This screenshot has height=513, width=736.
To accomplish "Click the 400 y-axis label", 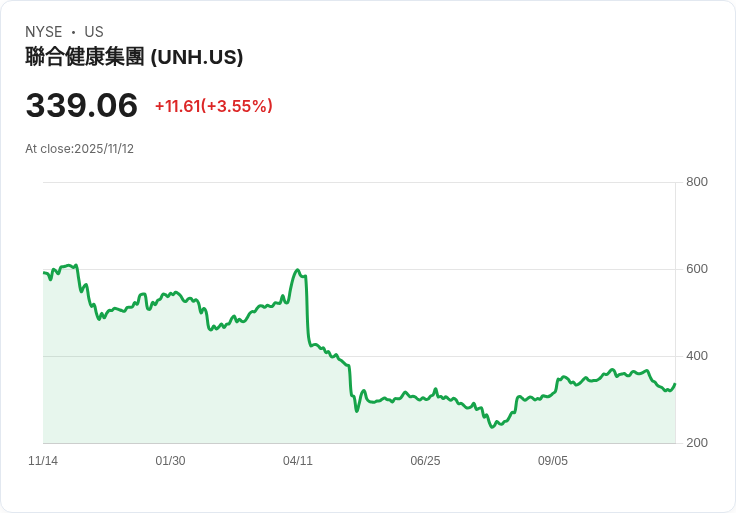I will click(x=697, y=356).
